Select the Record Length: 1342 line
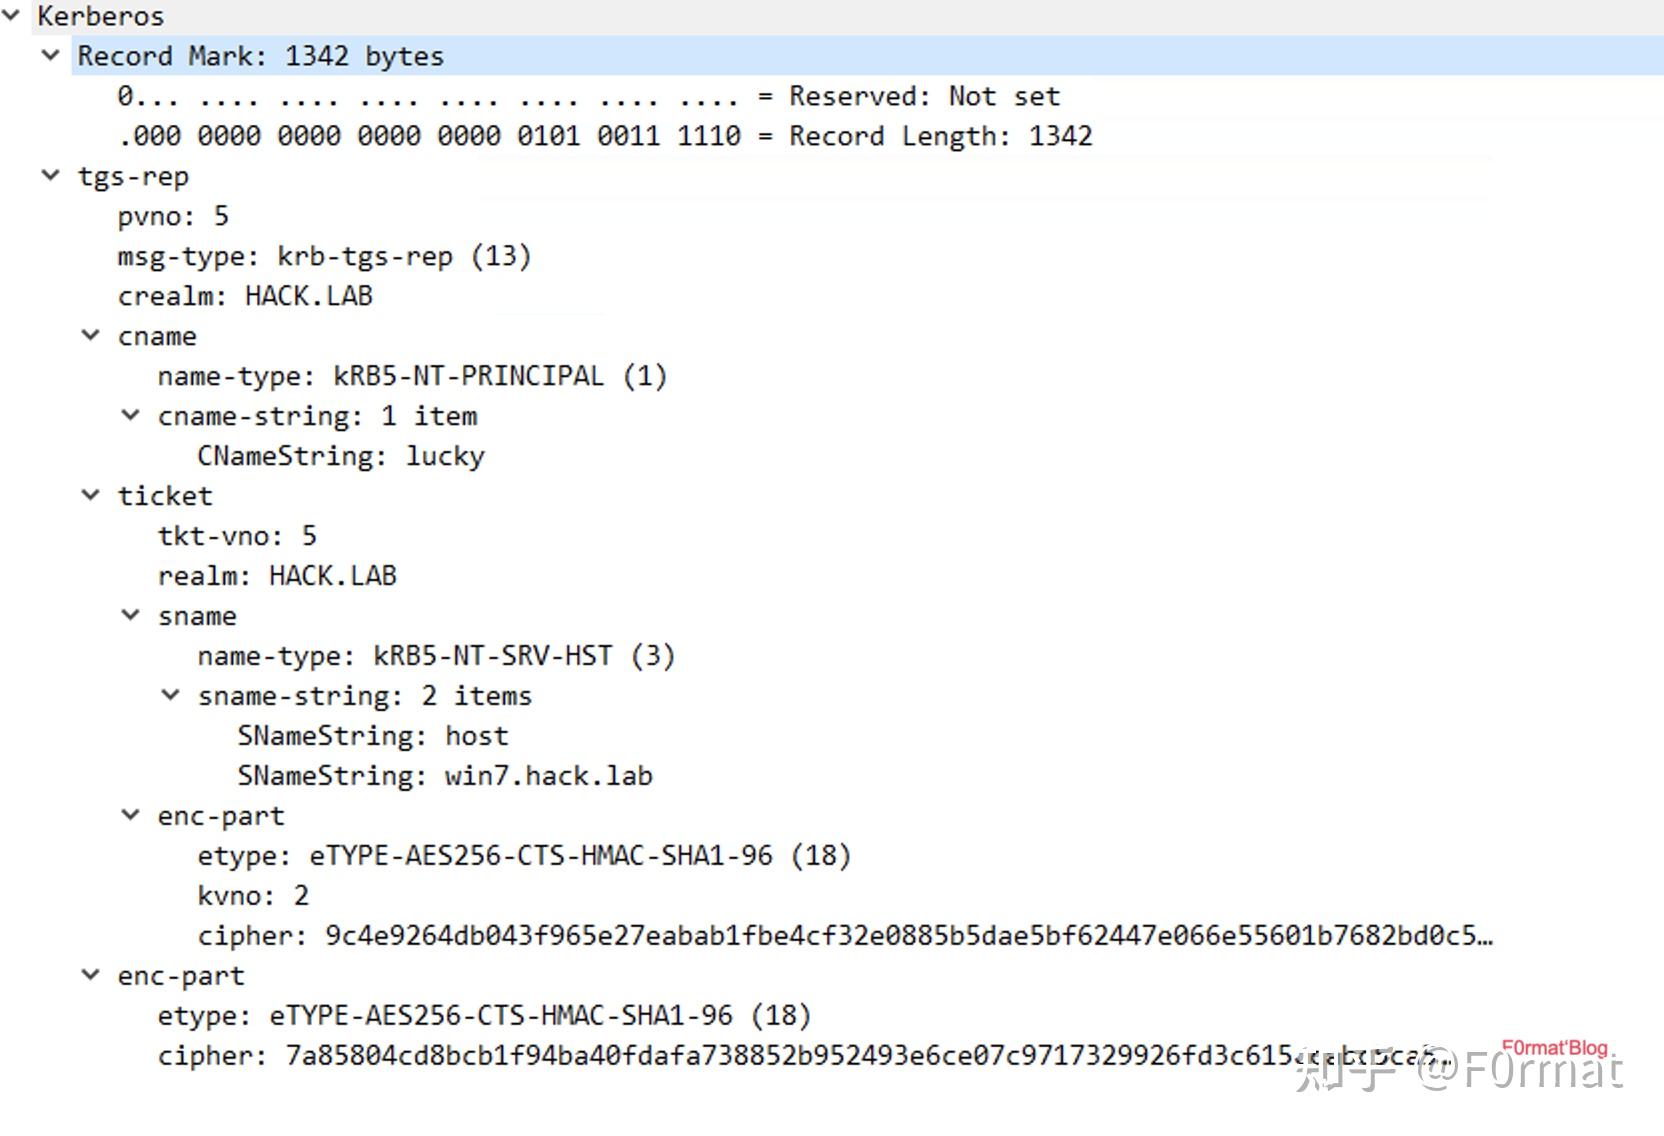The width and height of the screenshot is (1664, 1136). (x=605, y=136)
